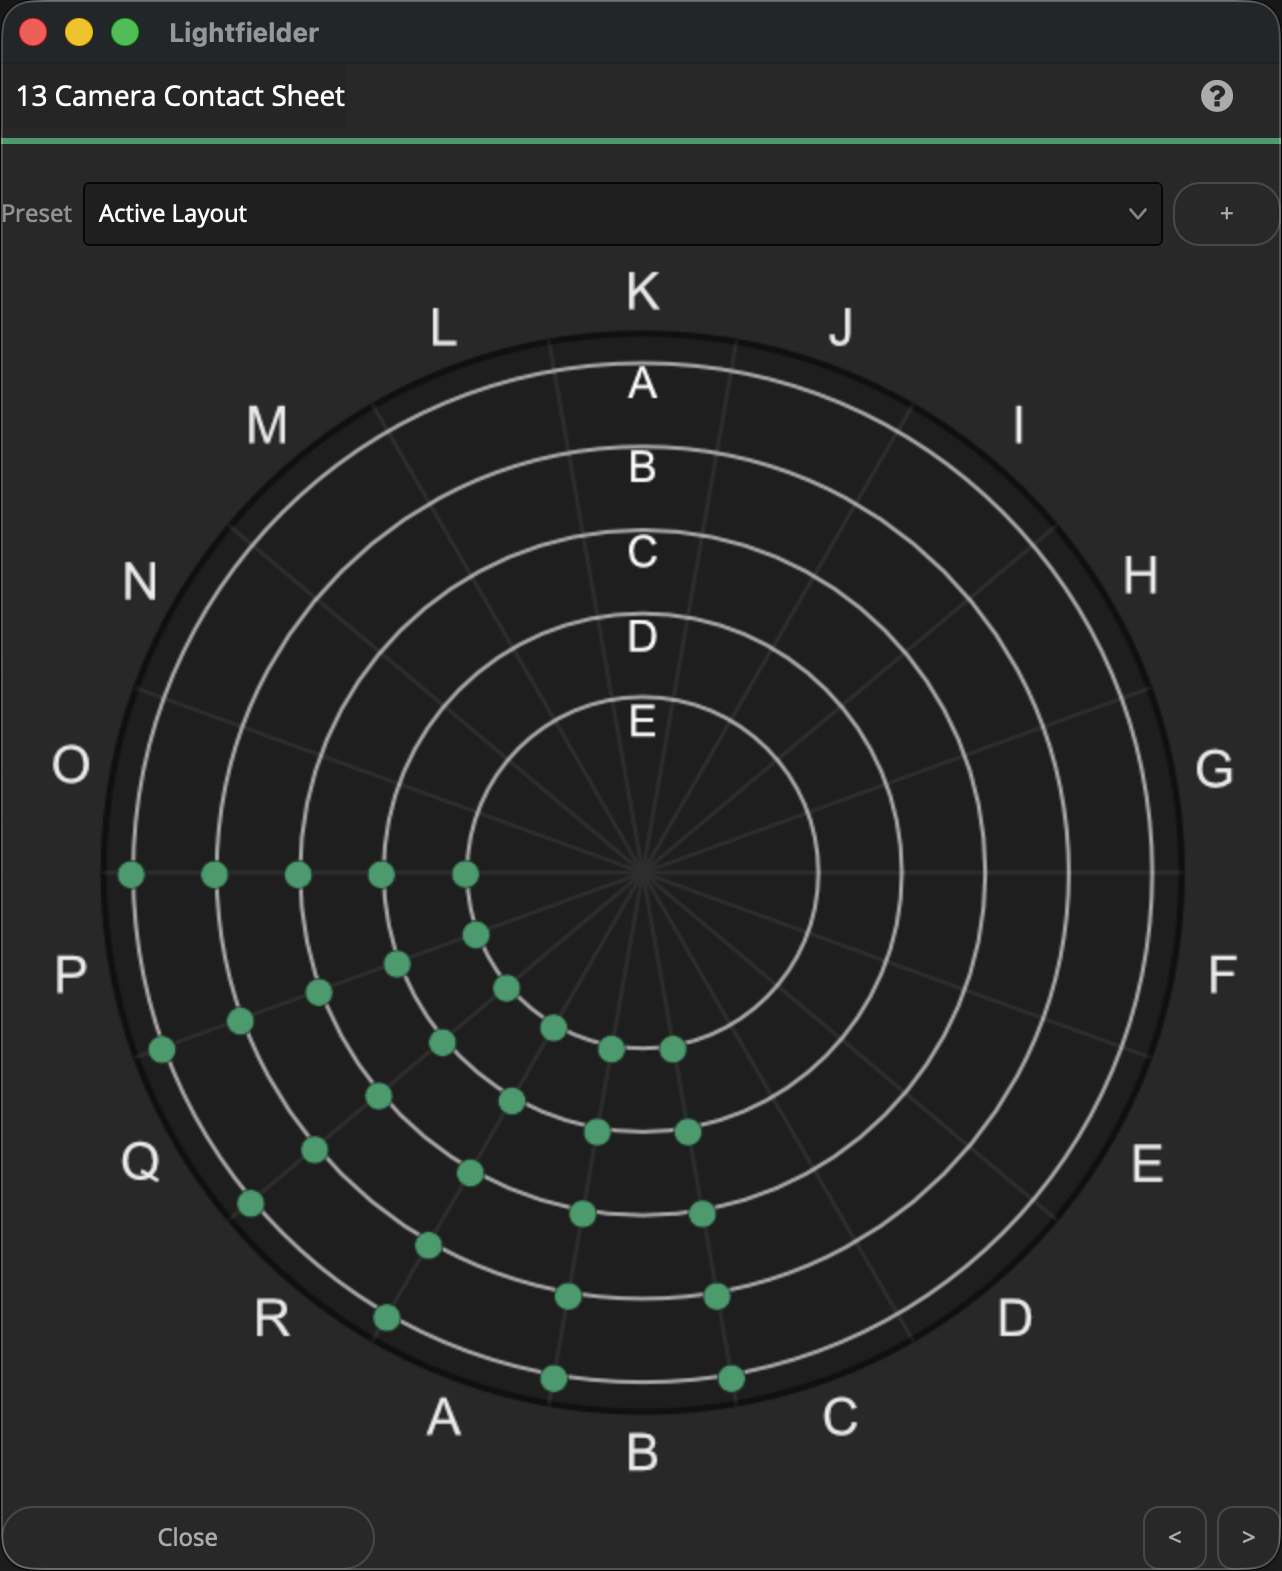Add a new preset with plus button
1282x1571 pixels.
[x=1226, y=213]
